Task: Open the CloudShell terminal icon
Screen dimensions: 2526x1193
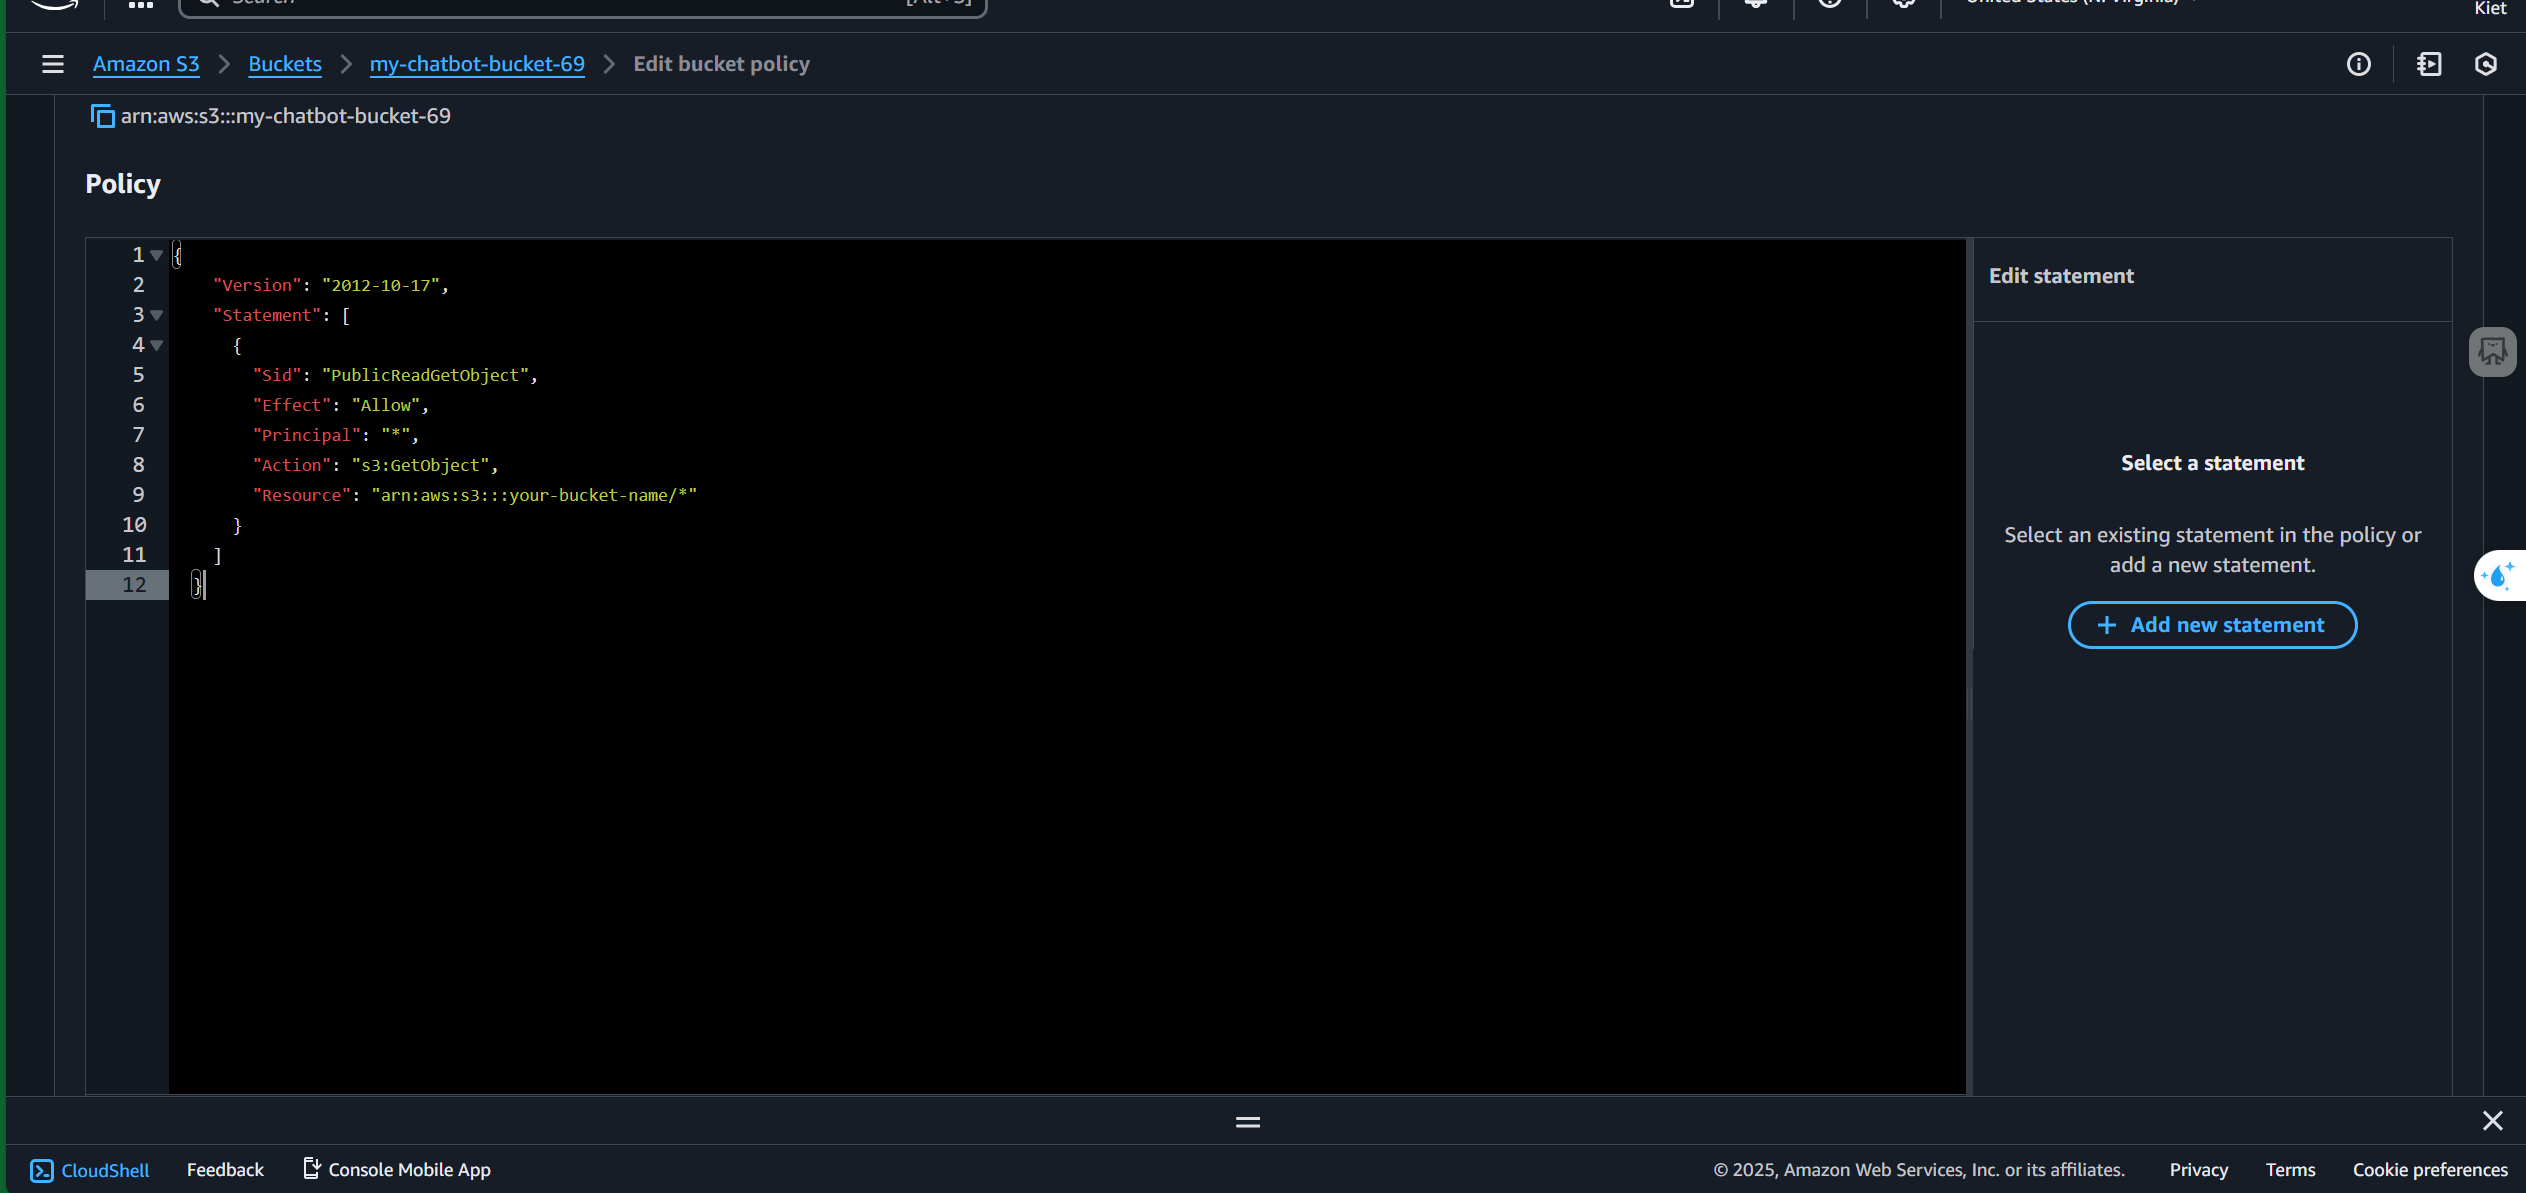Action: [42, 1170]
